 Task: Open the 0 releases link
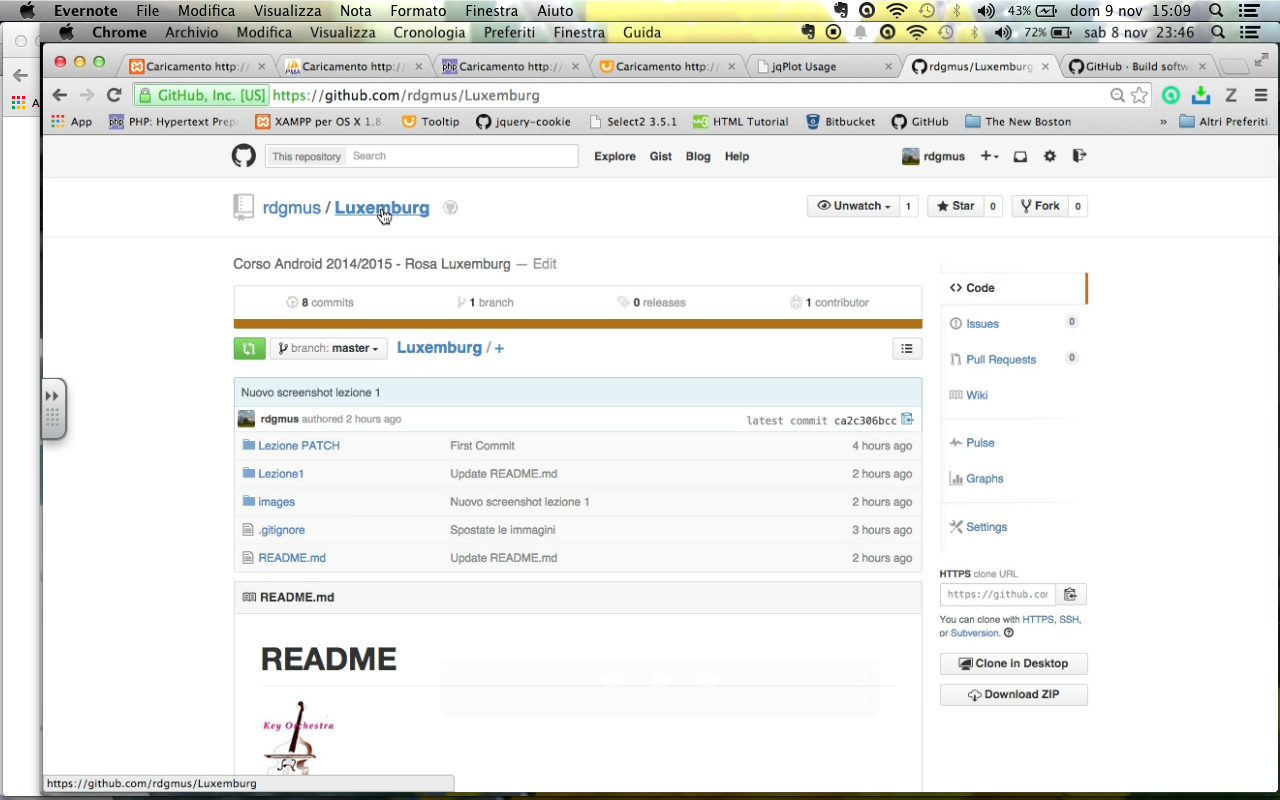(x=652, y=302)
